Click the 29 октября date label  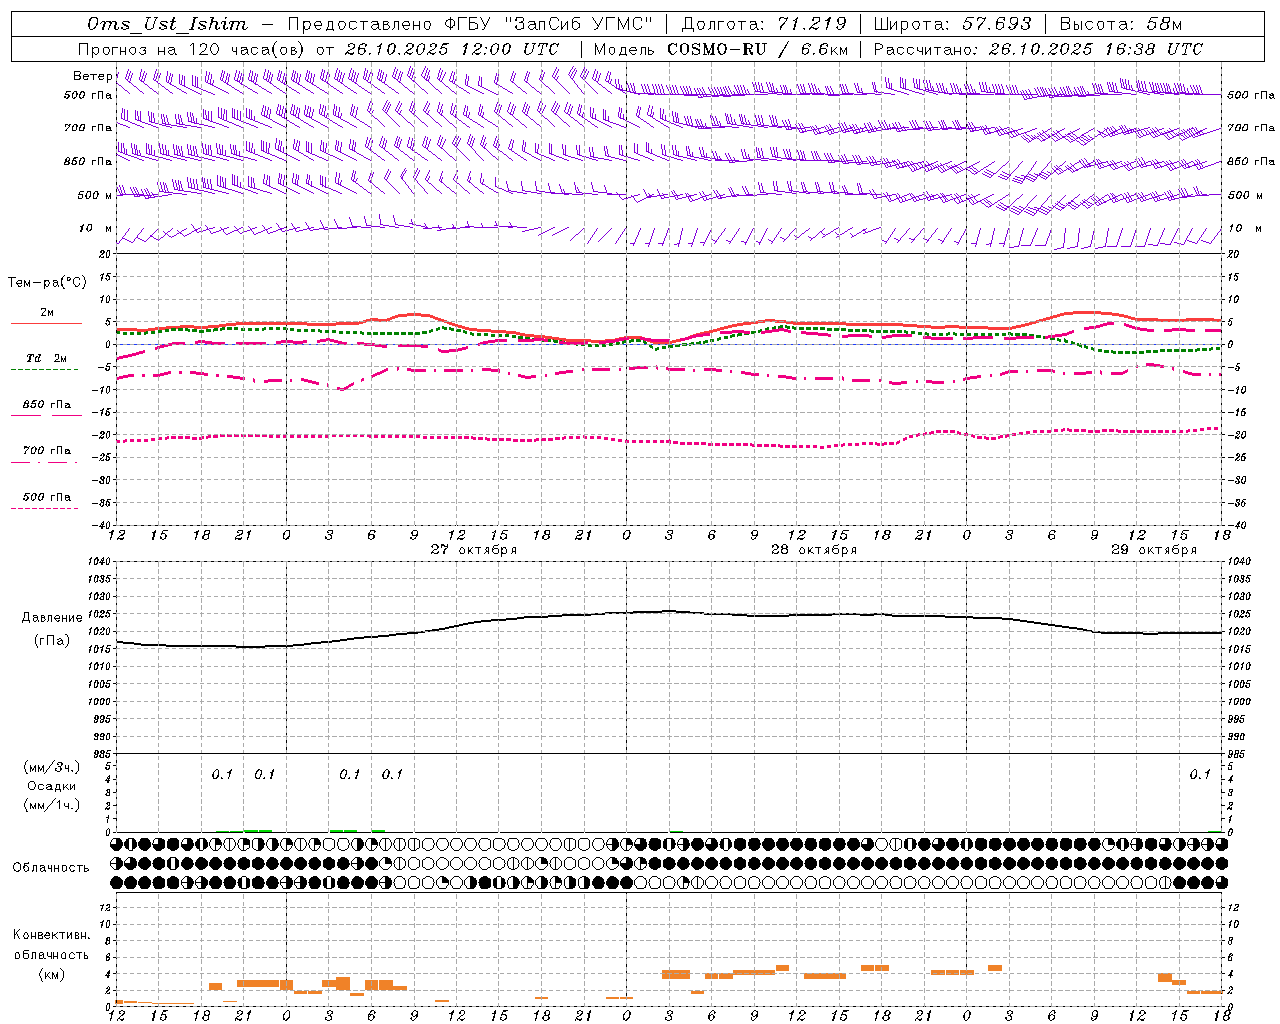coord(1154,550)
